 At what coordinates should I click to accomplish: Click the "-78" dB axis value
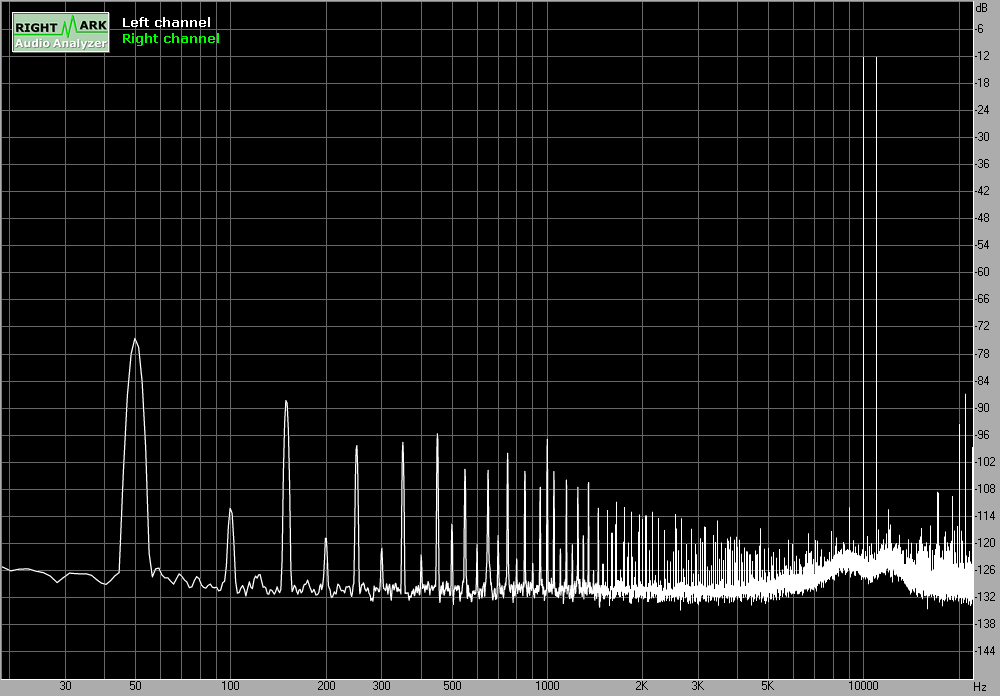982,353
